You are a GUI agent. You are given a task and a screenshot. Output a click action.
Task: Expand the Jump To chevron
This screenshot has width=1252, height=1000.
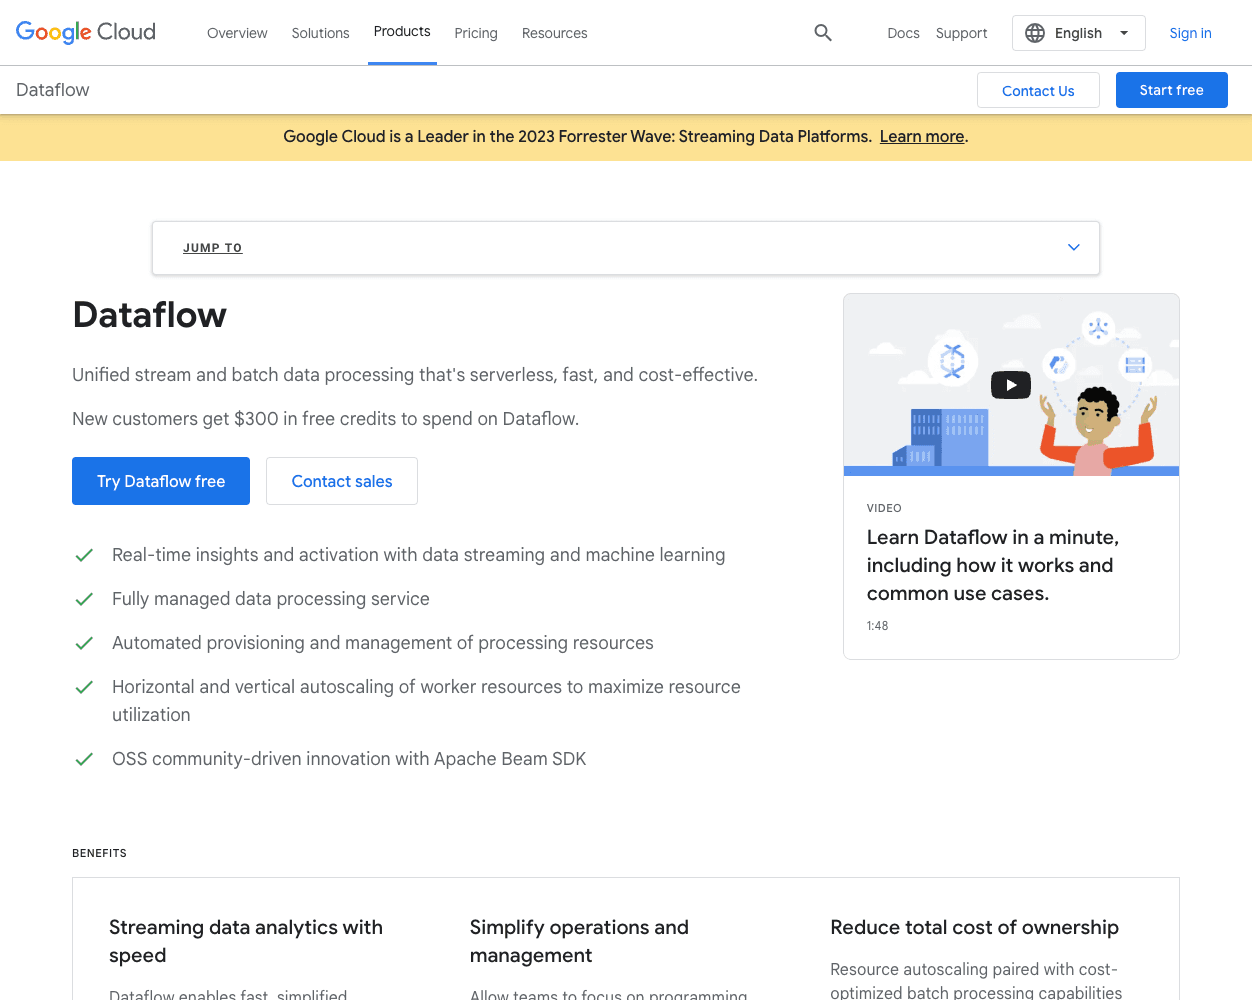[1074, 247]
